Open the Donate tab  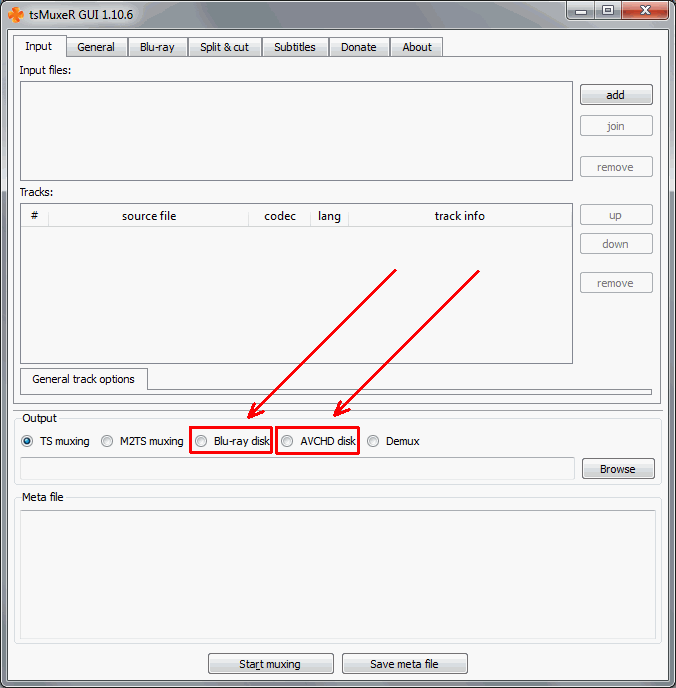tap(359, 47)
